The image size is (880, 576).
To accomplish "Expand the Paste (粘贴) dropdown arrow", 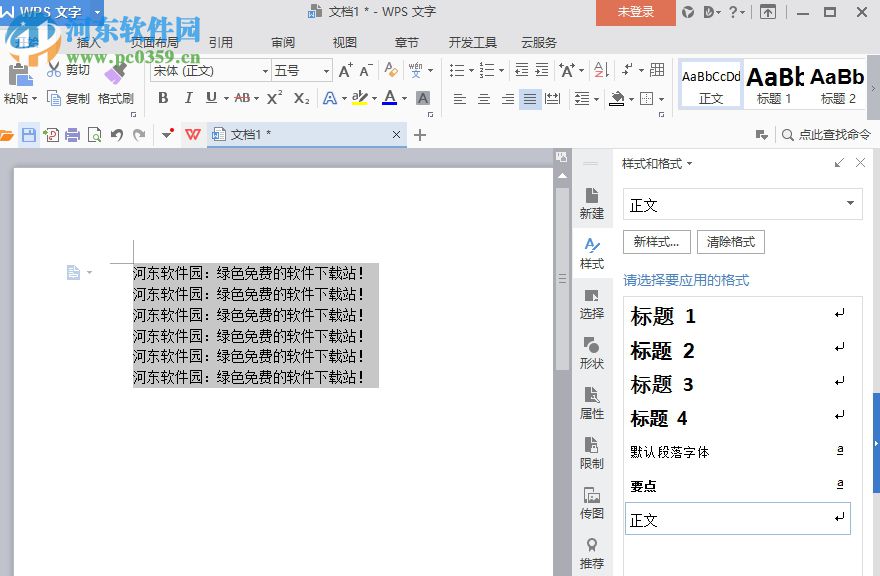I will tap(34, 99).
